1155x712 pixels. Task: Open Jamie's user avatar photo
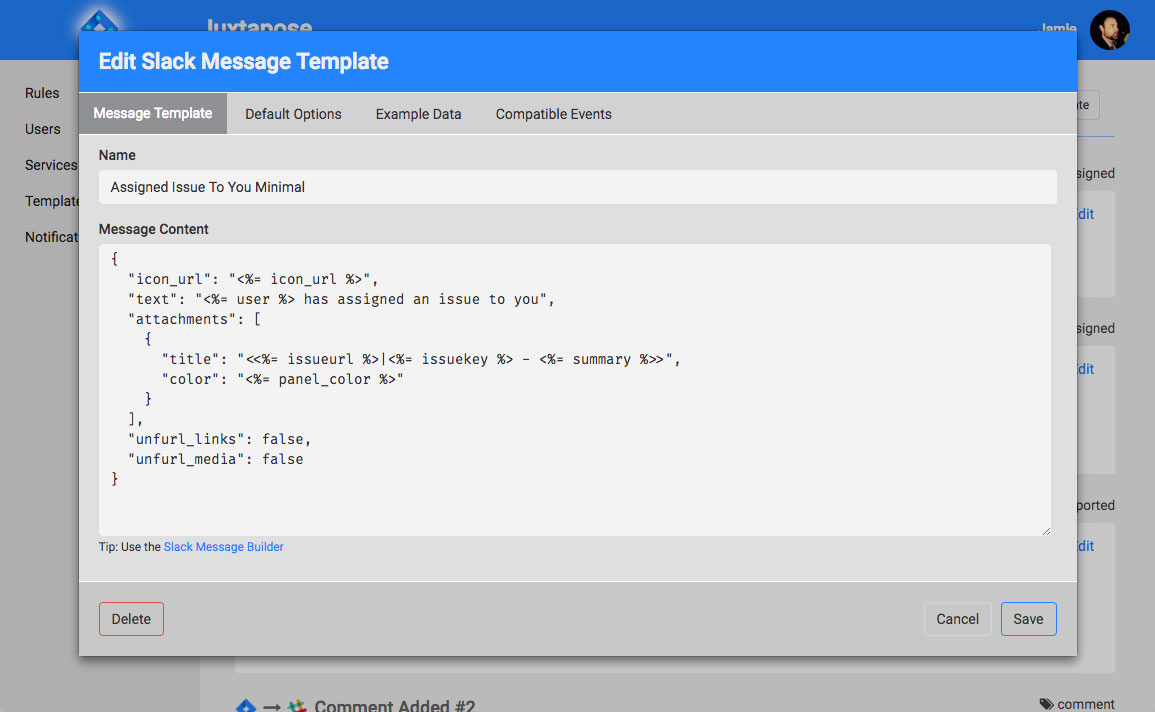coord(1109,30)
